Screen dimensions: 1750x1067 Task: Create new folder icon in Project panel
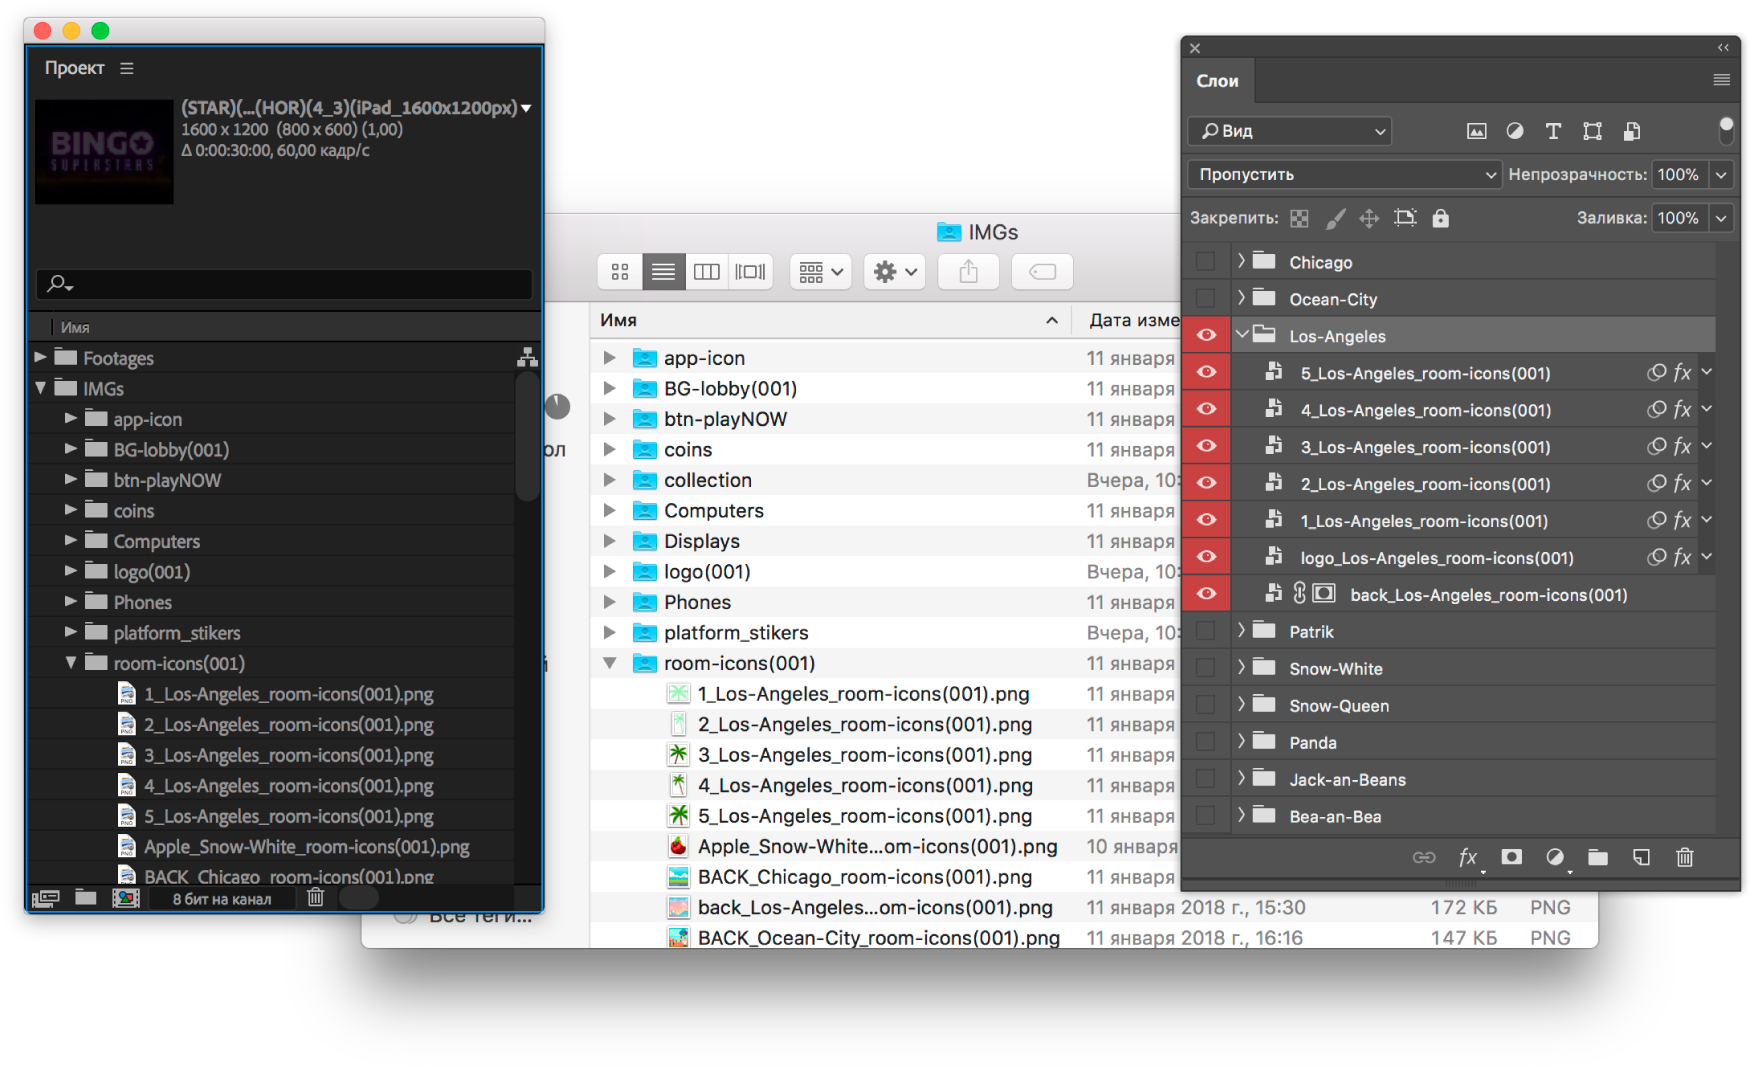click(86, 897)
